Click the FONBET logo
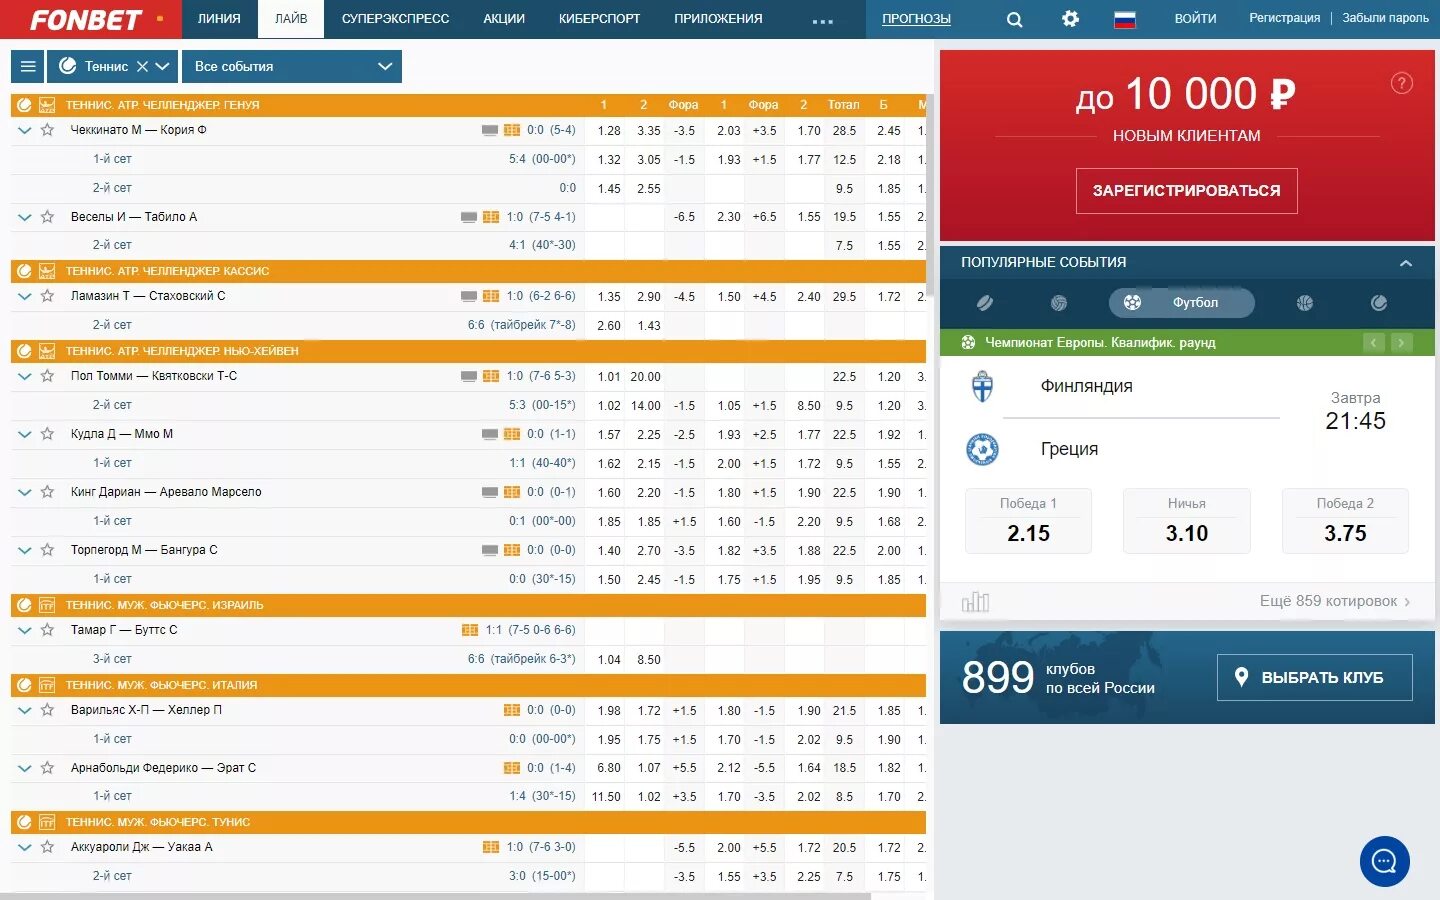The height and width of the screenshot is (900, 1440). click(x=86, y=19)
